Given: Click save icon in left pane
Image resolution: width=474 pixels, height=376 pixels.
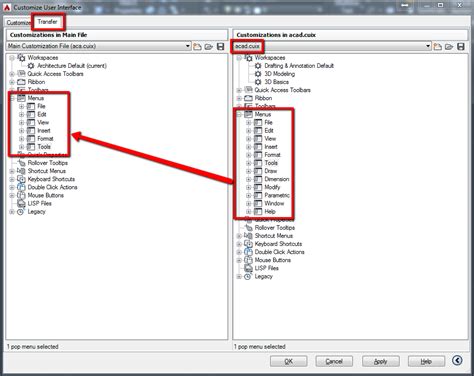Looking at the screenshot, I should 220,46.
